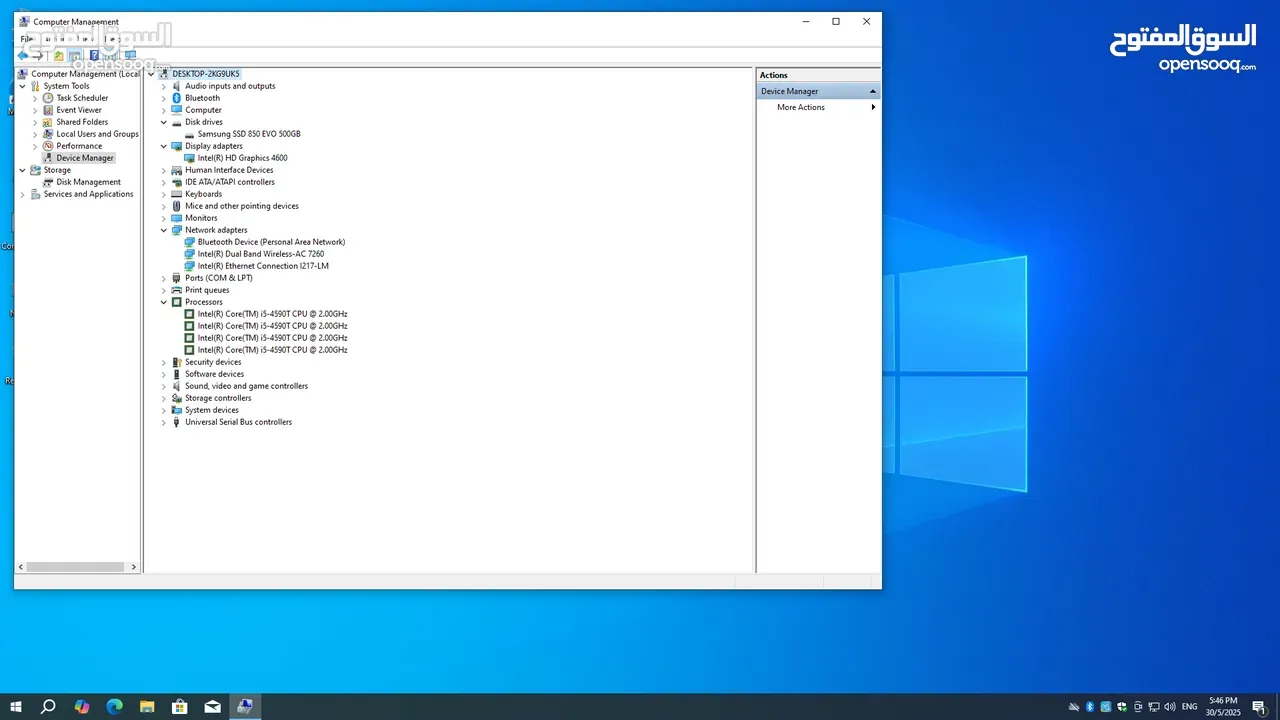Open the File menu

pos(27,39)
